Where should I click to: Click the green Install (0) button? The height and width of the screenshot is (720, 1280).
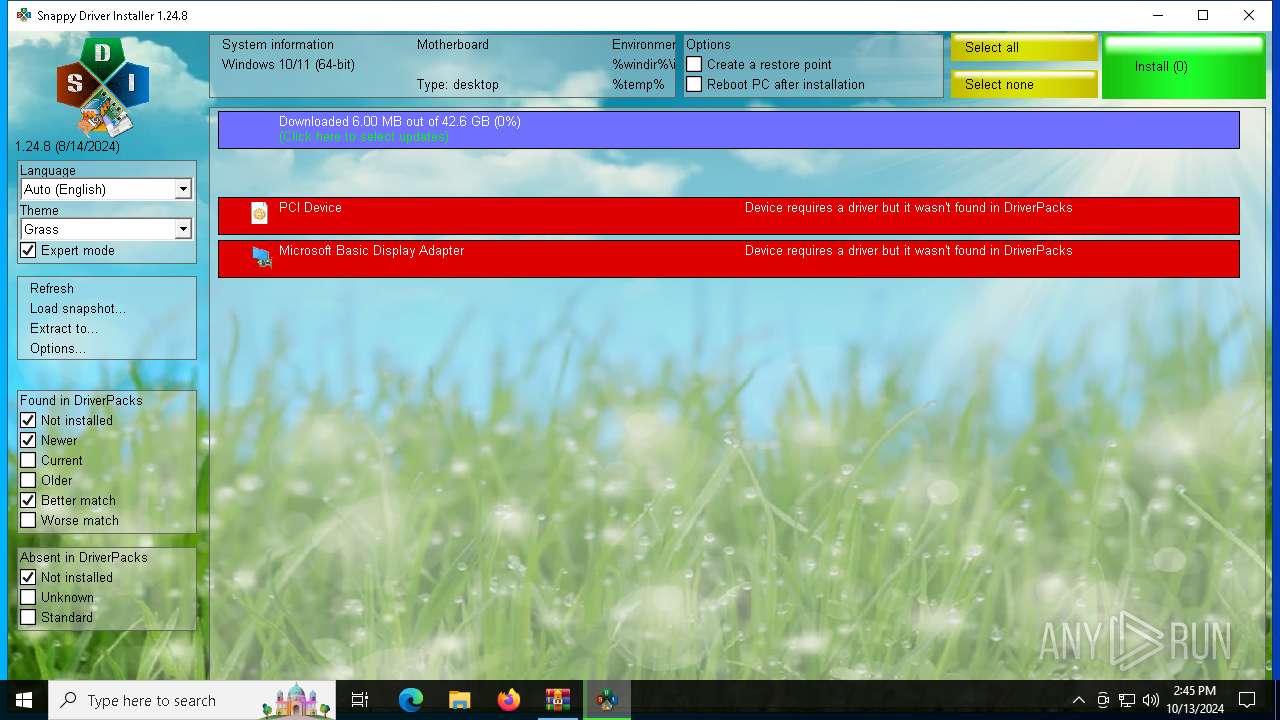coord(1186,67)
